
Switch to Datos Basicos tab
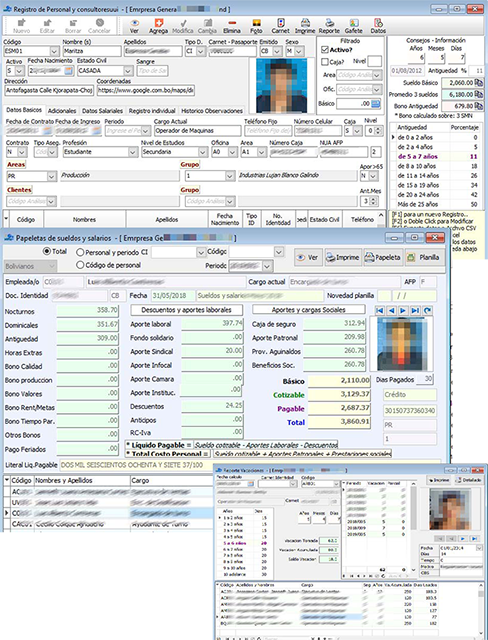tap(24, 110)
